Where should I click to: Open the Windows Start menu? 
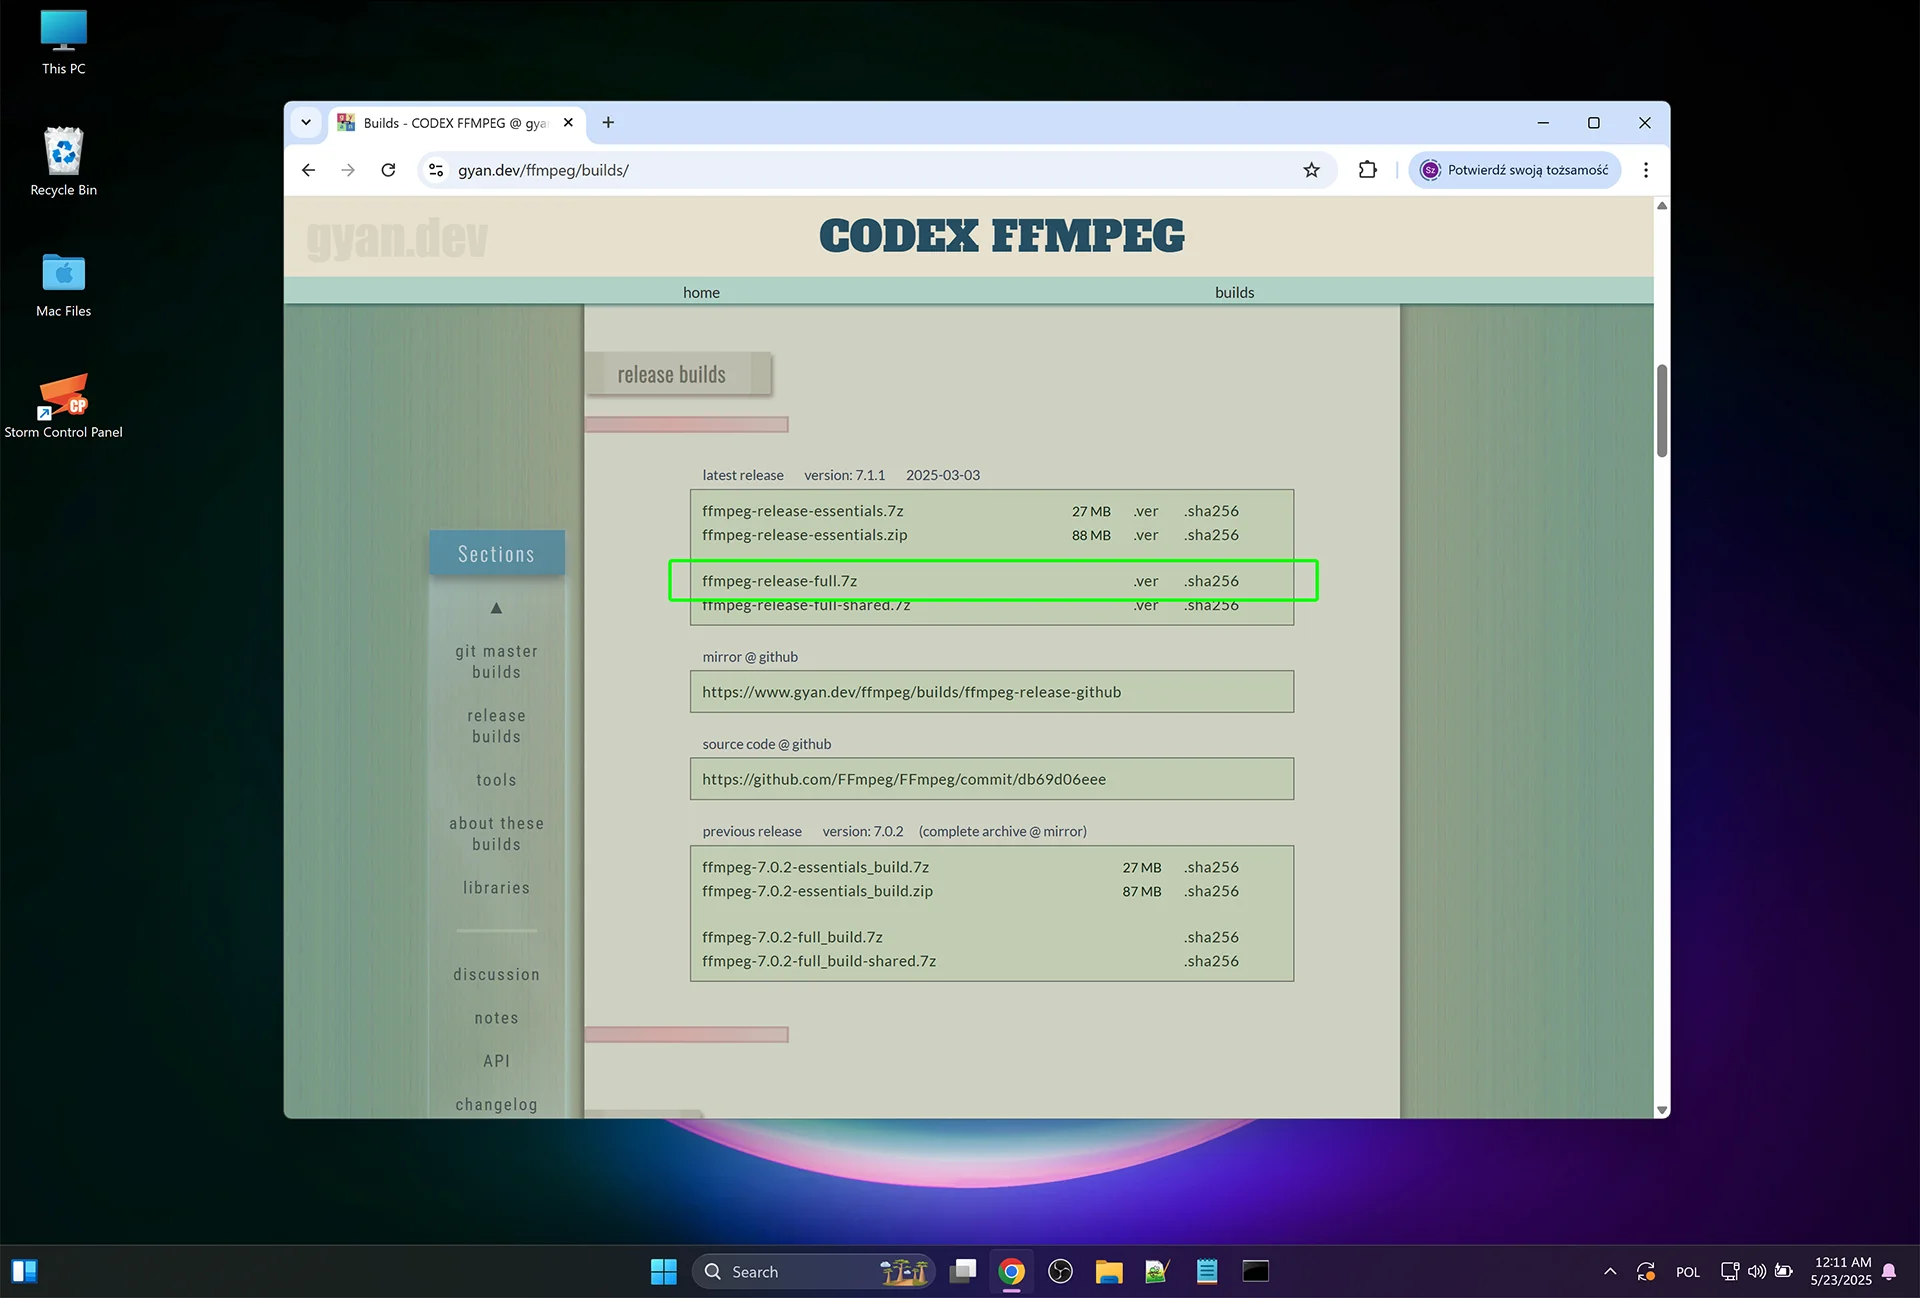tap(664, 1271)
